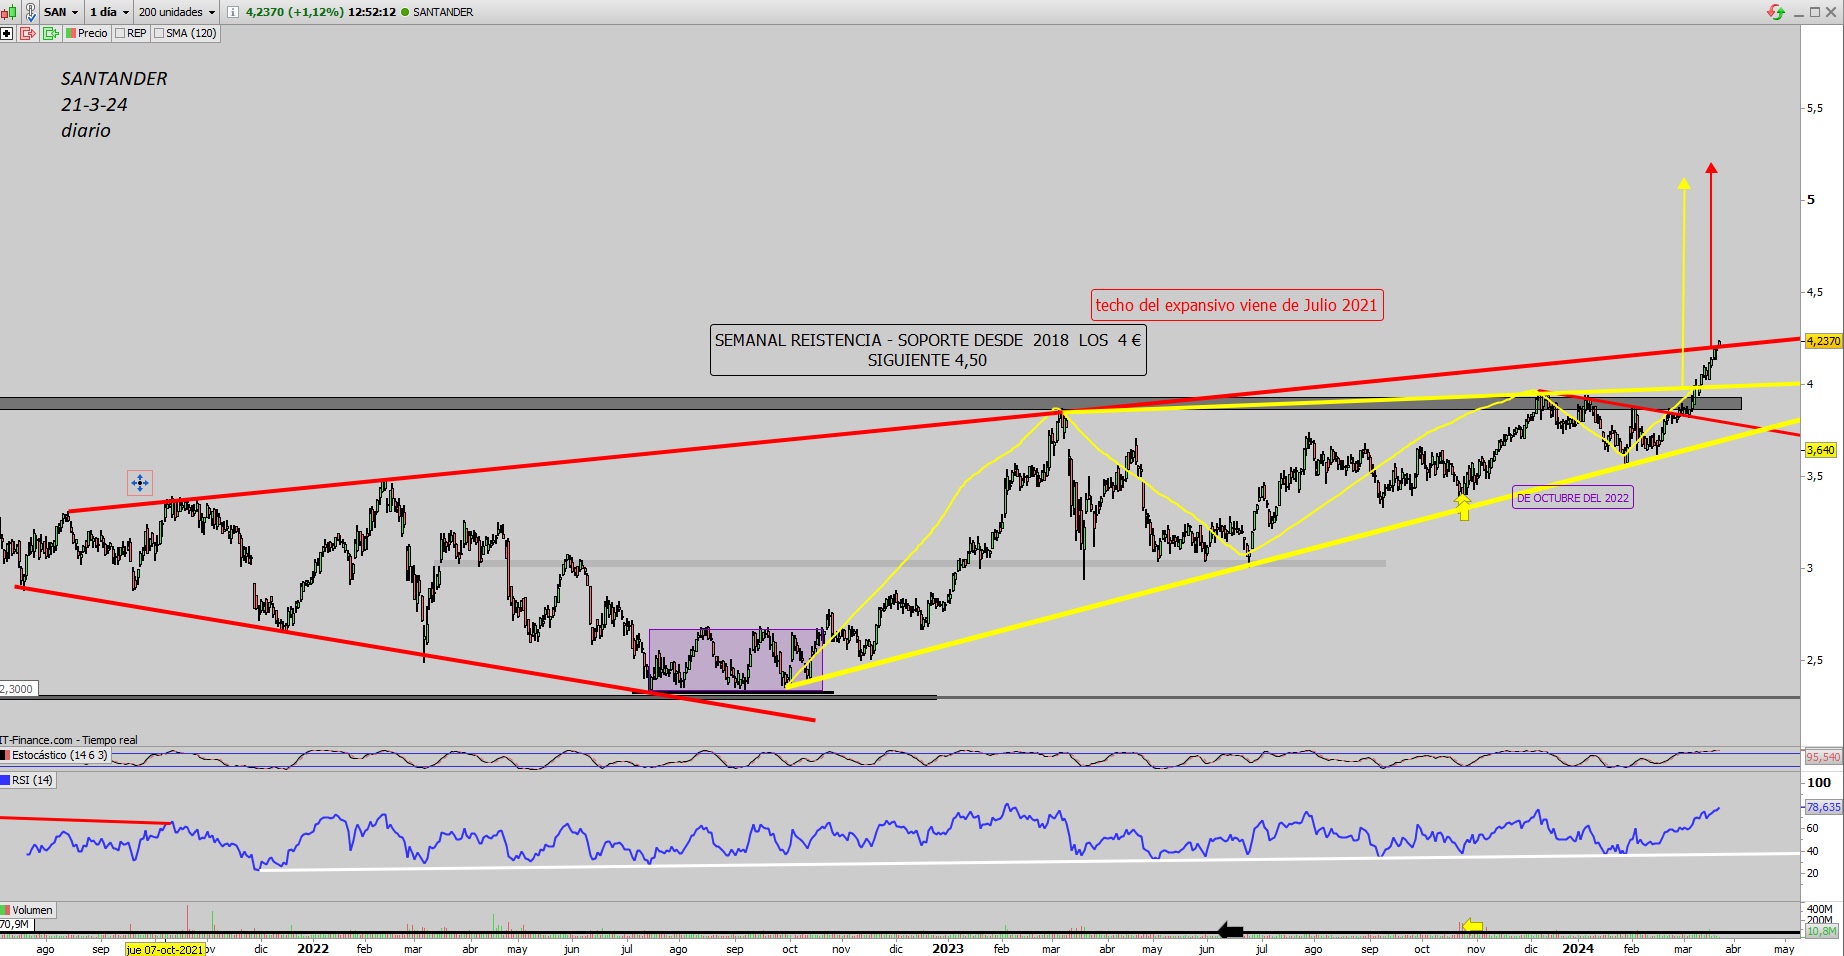Image resolution: width=1844 pixels, height=956 pixels.
Task: Click the Precio label button
Action: coord(87,34)
